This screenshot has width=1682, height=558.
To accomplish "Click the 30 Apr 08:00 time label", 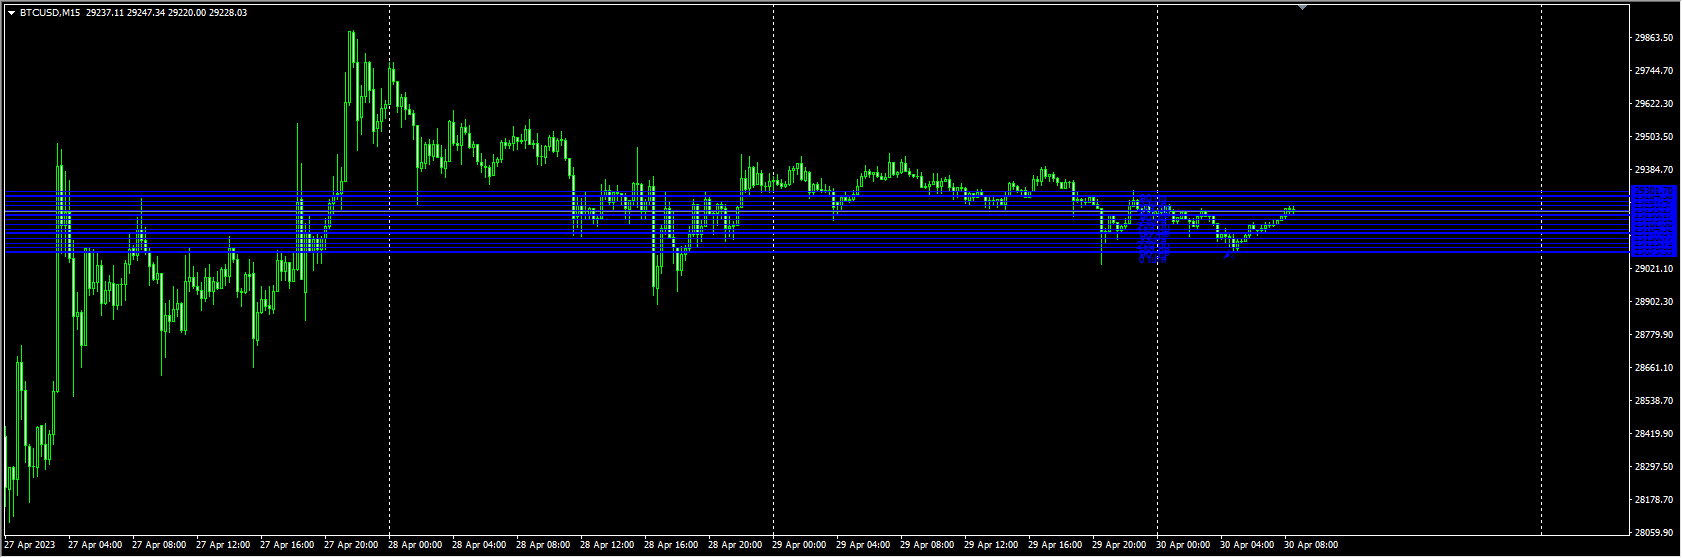I will point(1311,545).
